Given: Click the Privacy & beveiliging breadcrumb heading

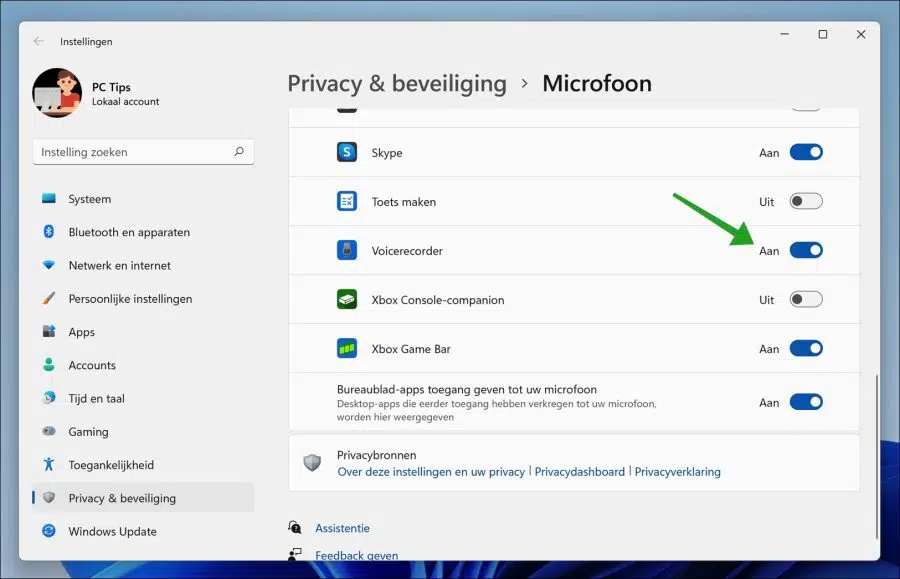Looking at the screenshot, I should click(397, 84).
